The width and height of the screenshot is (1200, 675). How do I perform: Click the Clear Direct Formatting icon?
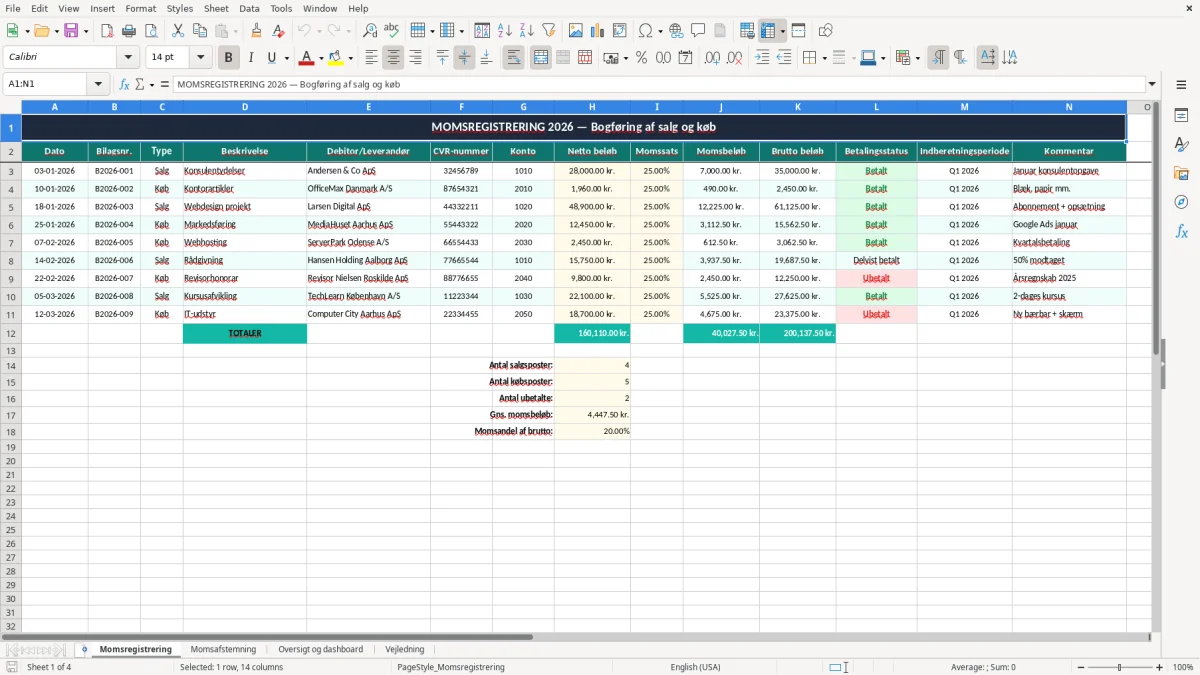pyautogui.click(x=279, y=31)
